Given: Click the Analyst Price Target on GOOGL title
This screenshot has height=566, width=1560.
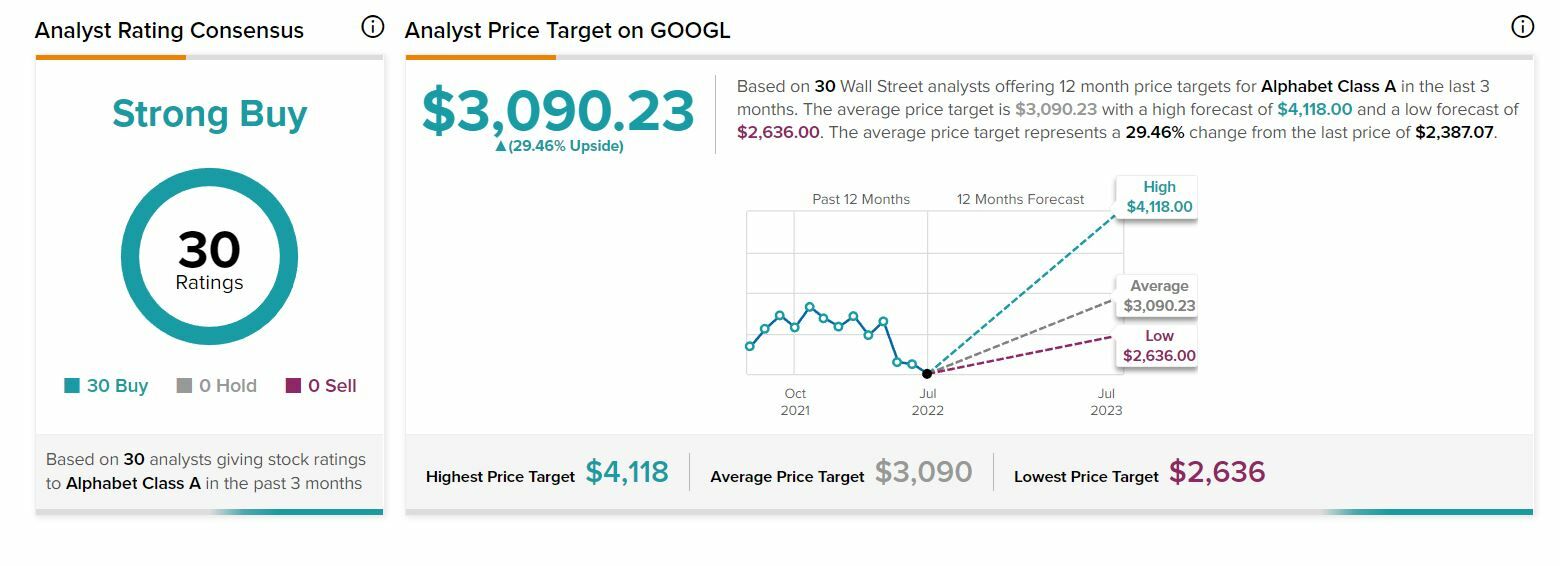Looking at the screenshot, I should coord(567,30).
